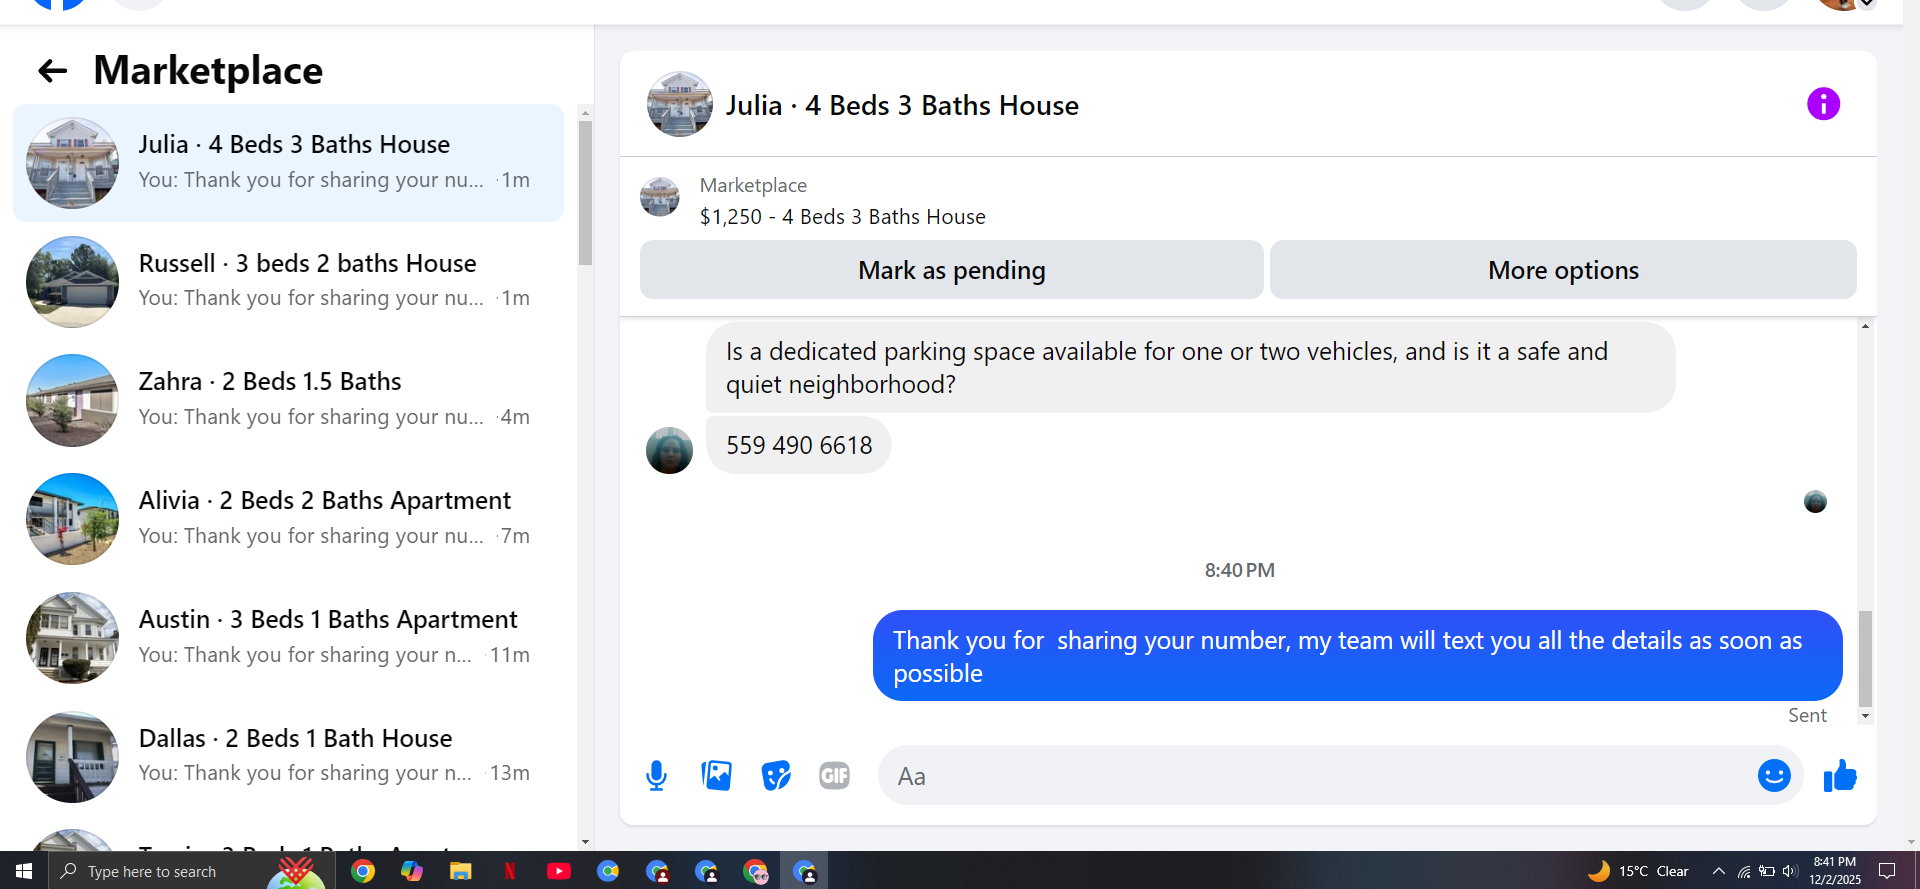Click the microphone voice clip icon
The height and width of the screenshot is (889, 1920).
tap(656, 776)
